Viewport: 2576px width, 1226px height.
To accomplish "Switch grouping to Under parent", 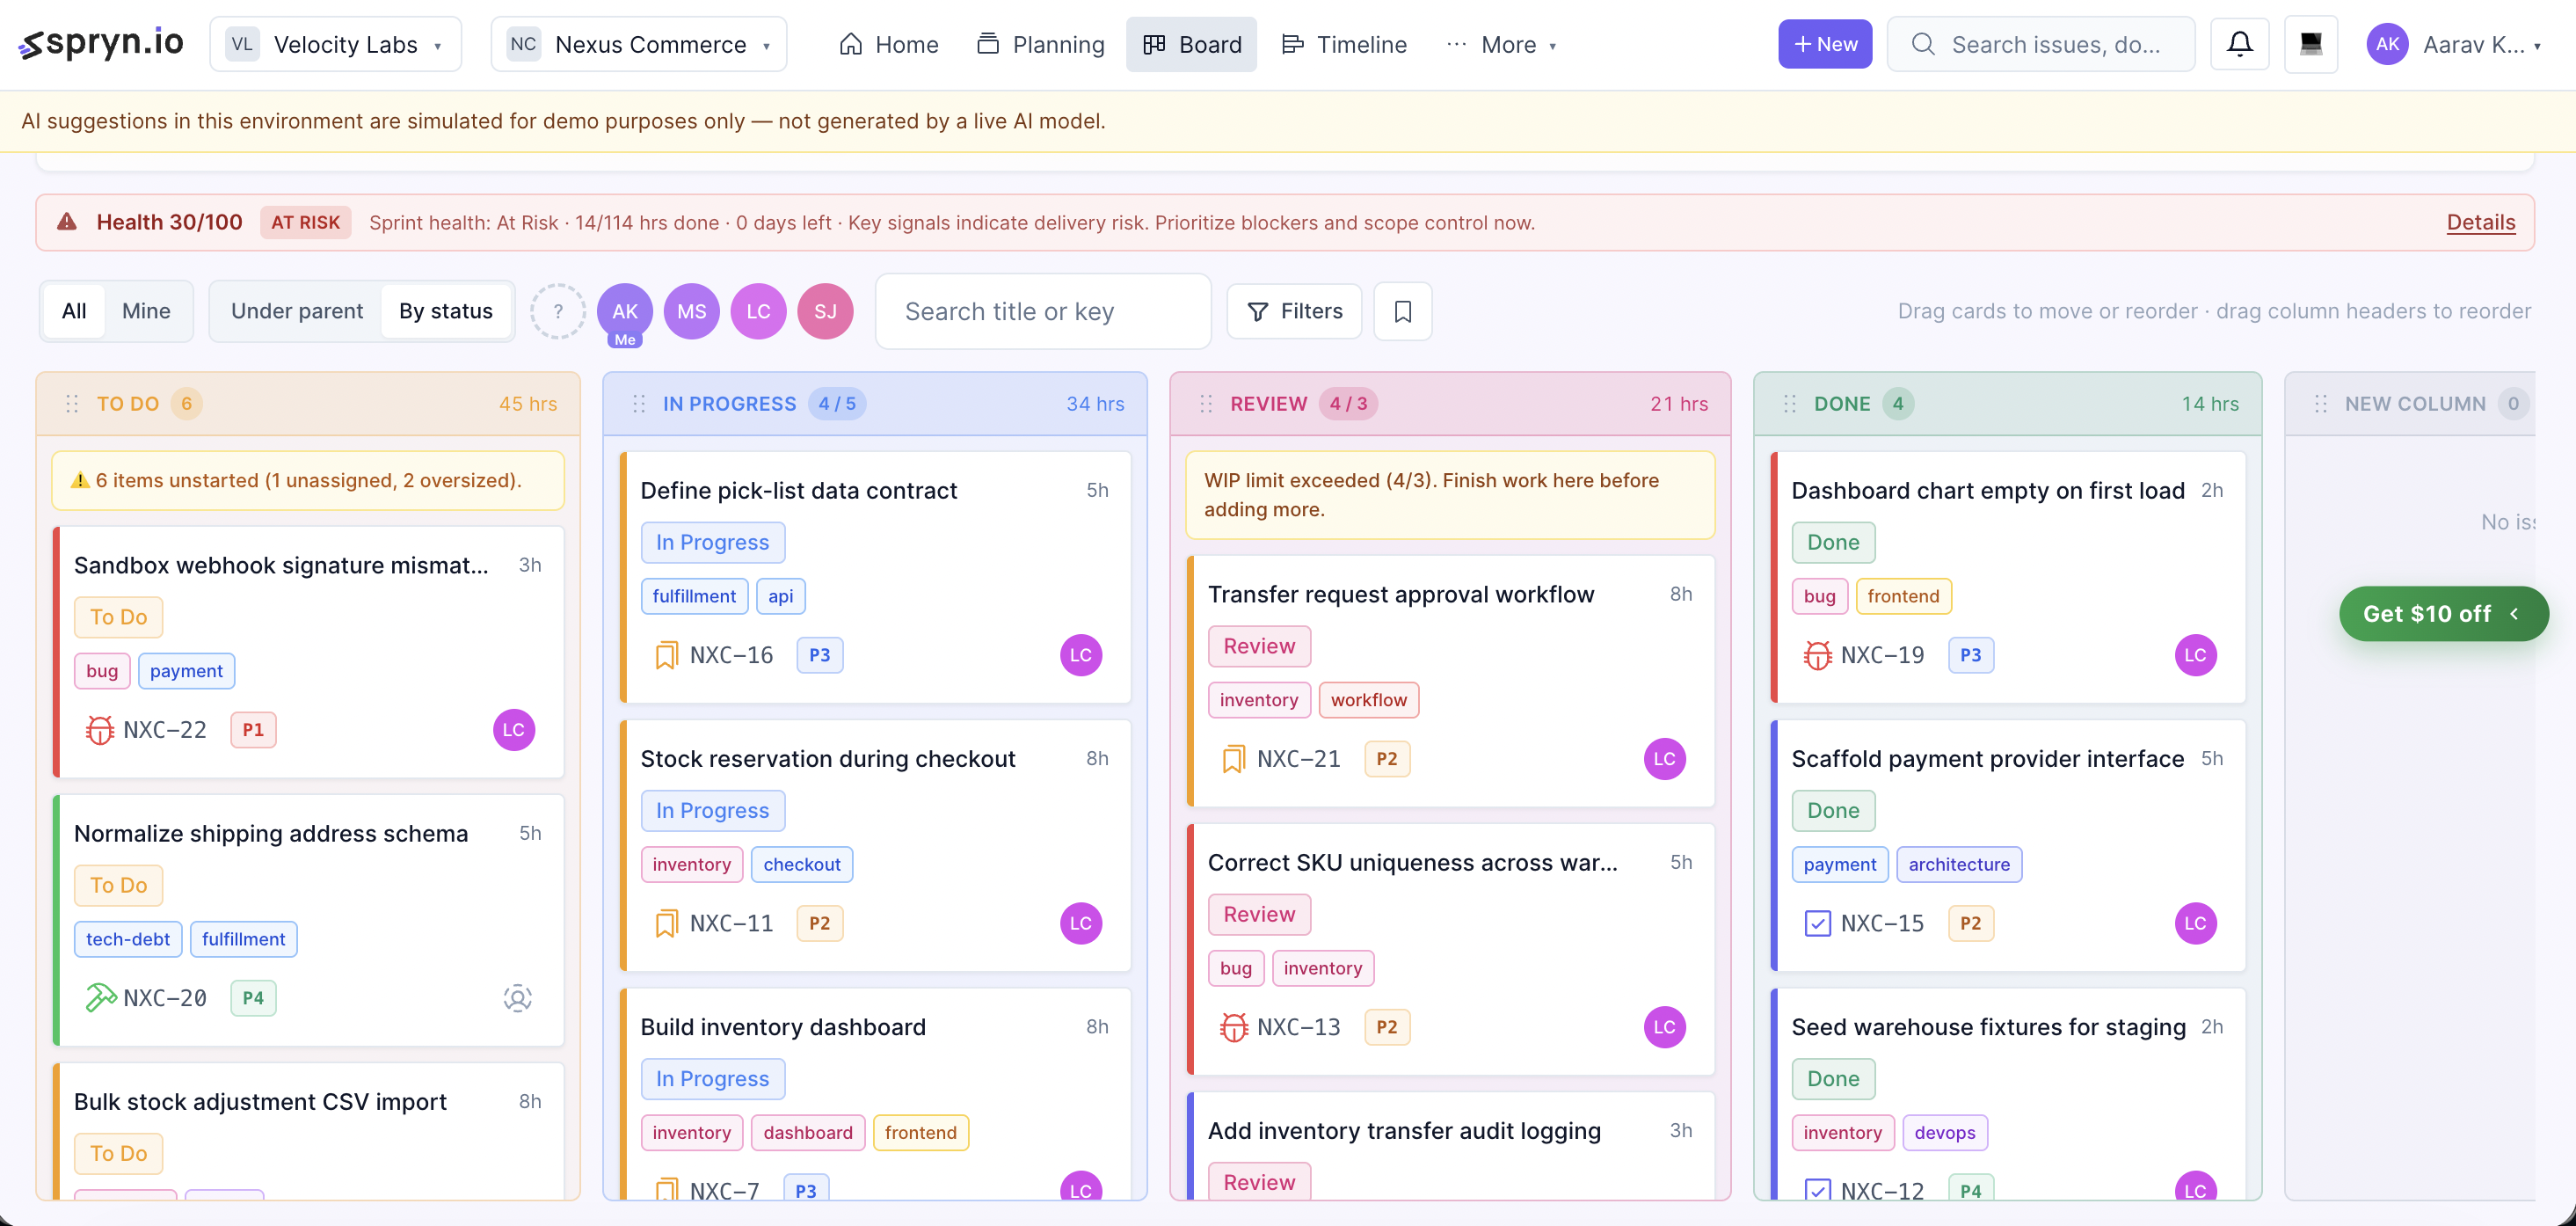I will 297,311.
